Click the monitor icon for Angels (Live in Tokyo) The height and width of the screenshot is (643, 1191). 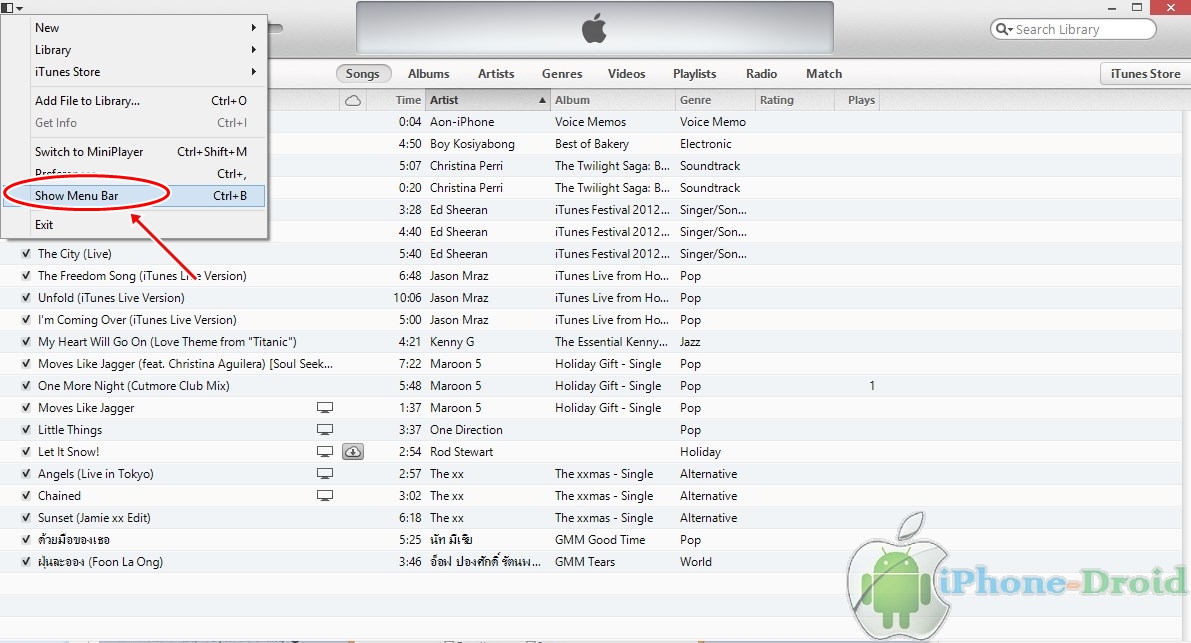325,474
